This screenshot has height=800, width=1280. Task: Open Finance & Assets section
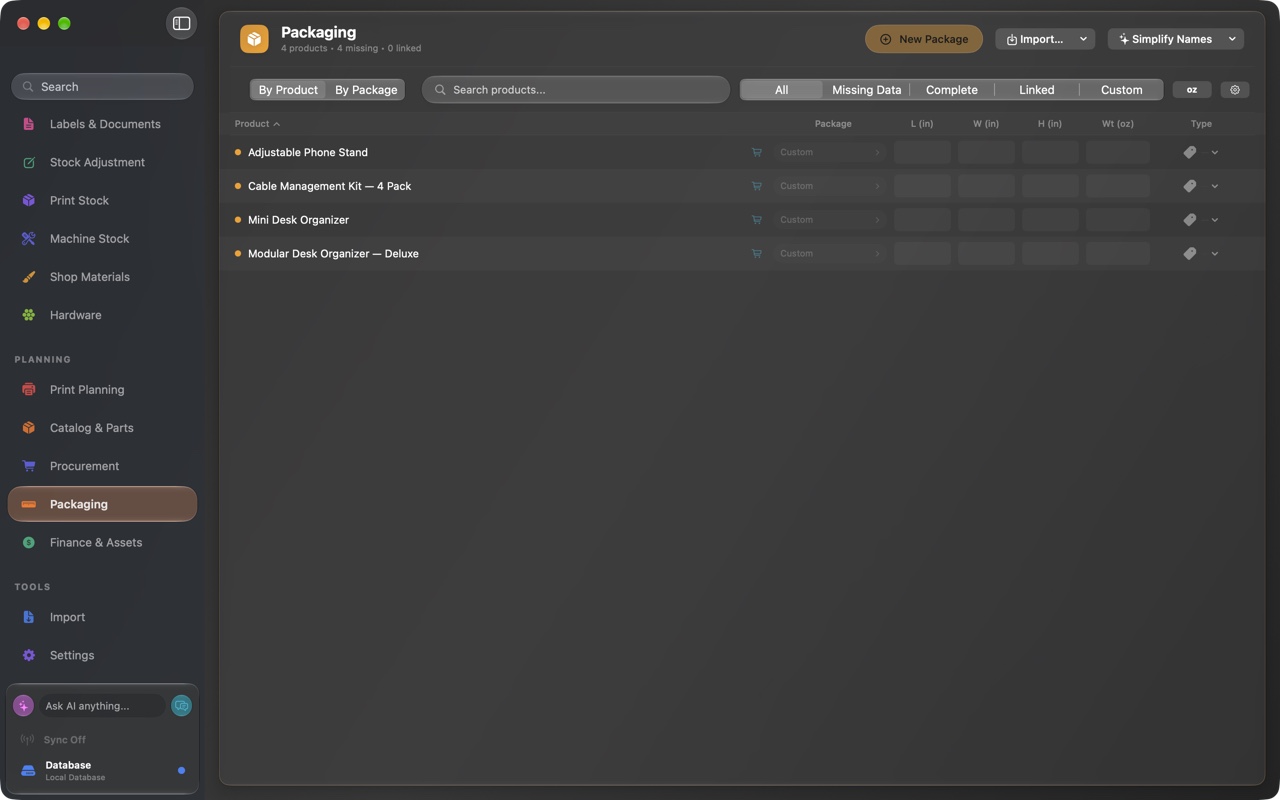102,543
